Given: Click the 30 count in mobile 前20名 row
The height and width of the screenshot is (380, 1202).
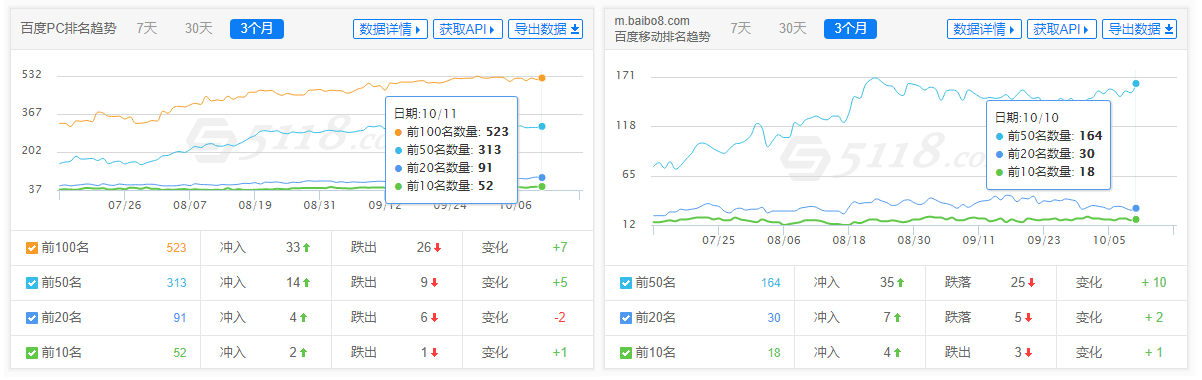Looking at the screenshot, I should [774, 318].
